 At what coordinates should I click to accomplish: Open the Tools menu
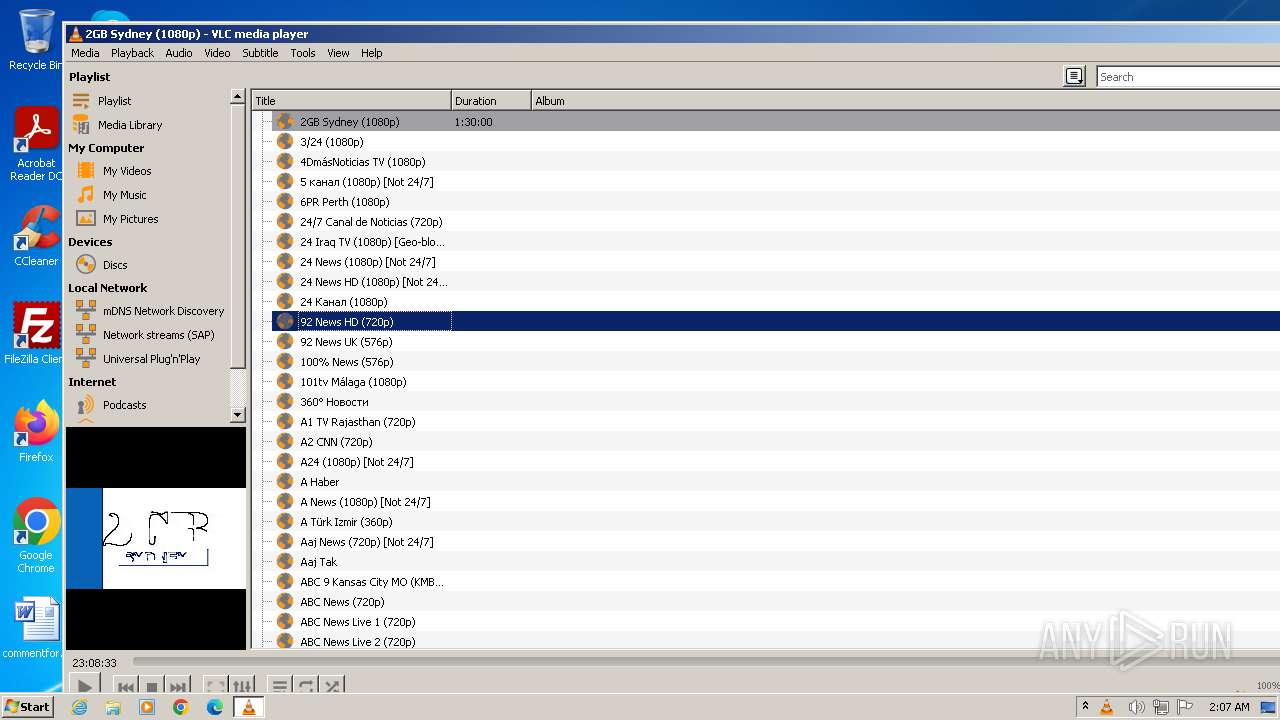[303, 53]
